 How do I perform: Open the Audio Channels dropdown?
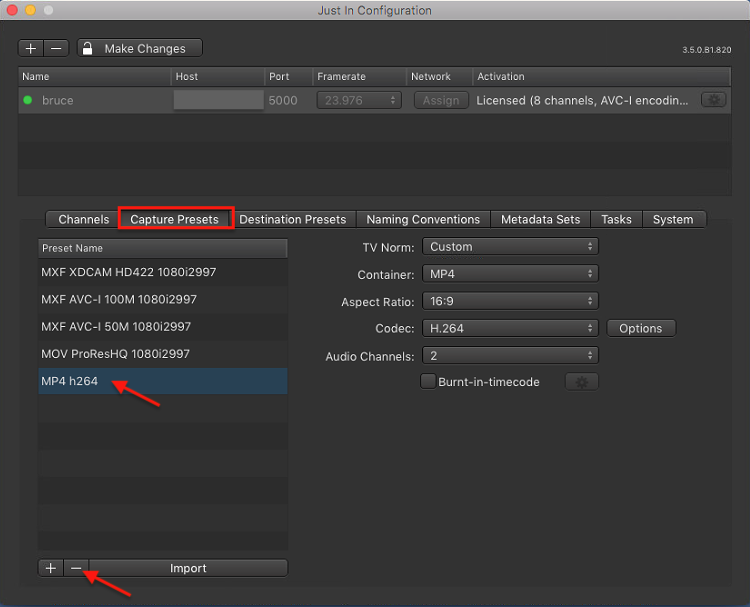tap(510, 356)
